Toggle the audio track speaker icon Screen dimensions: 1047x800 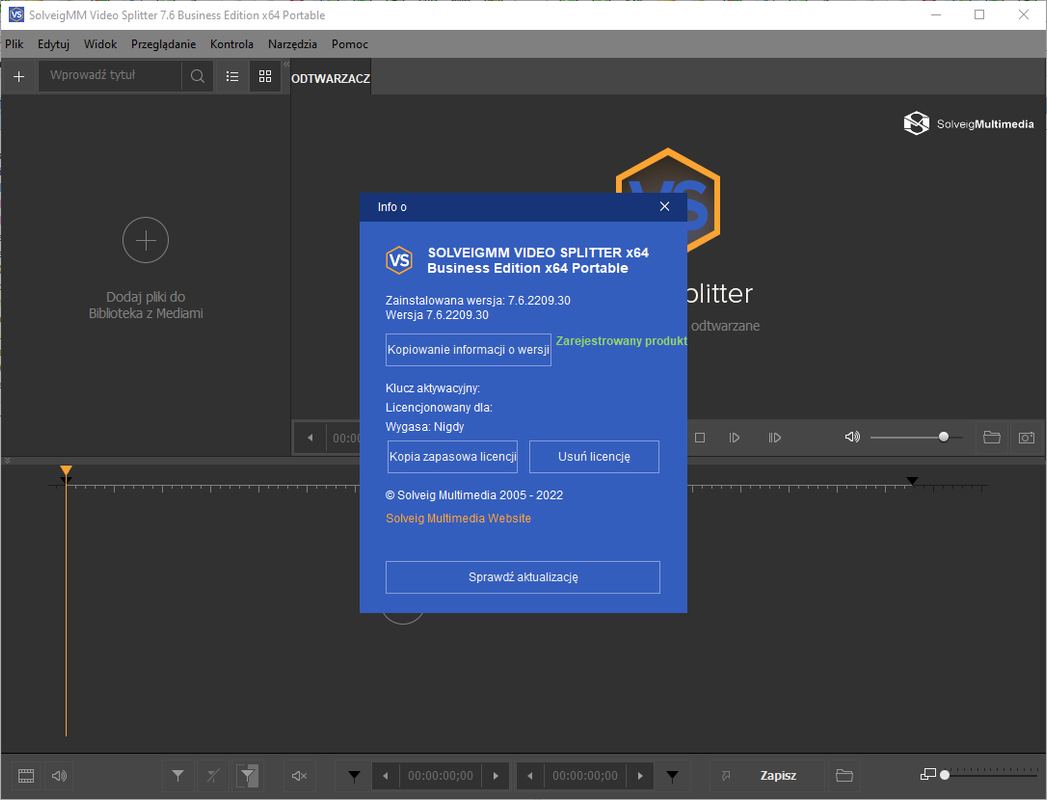[x=59, y=775]
